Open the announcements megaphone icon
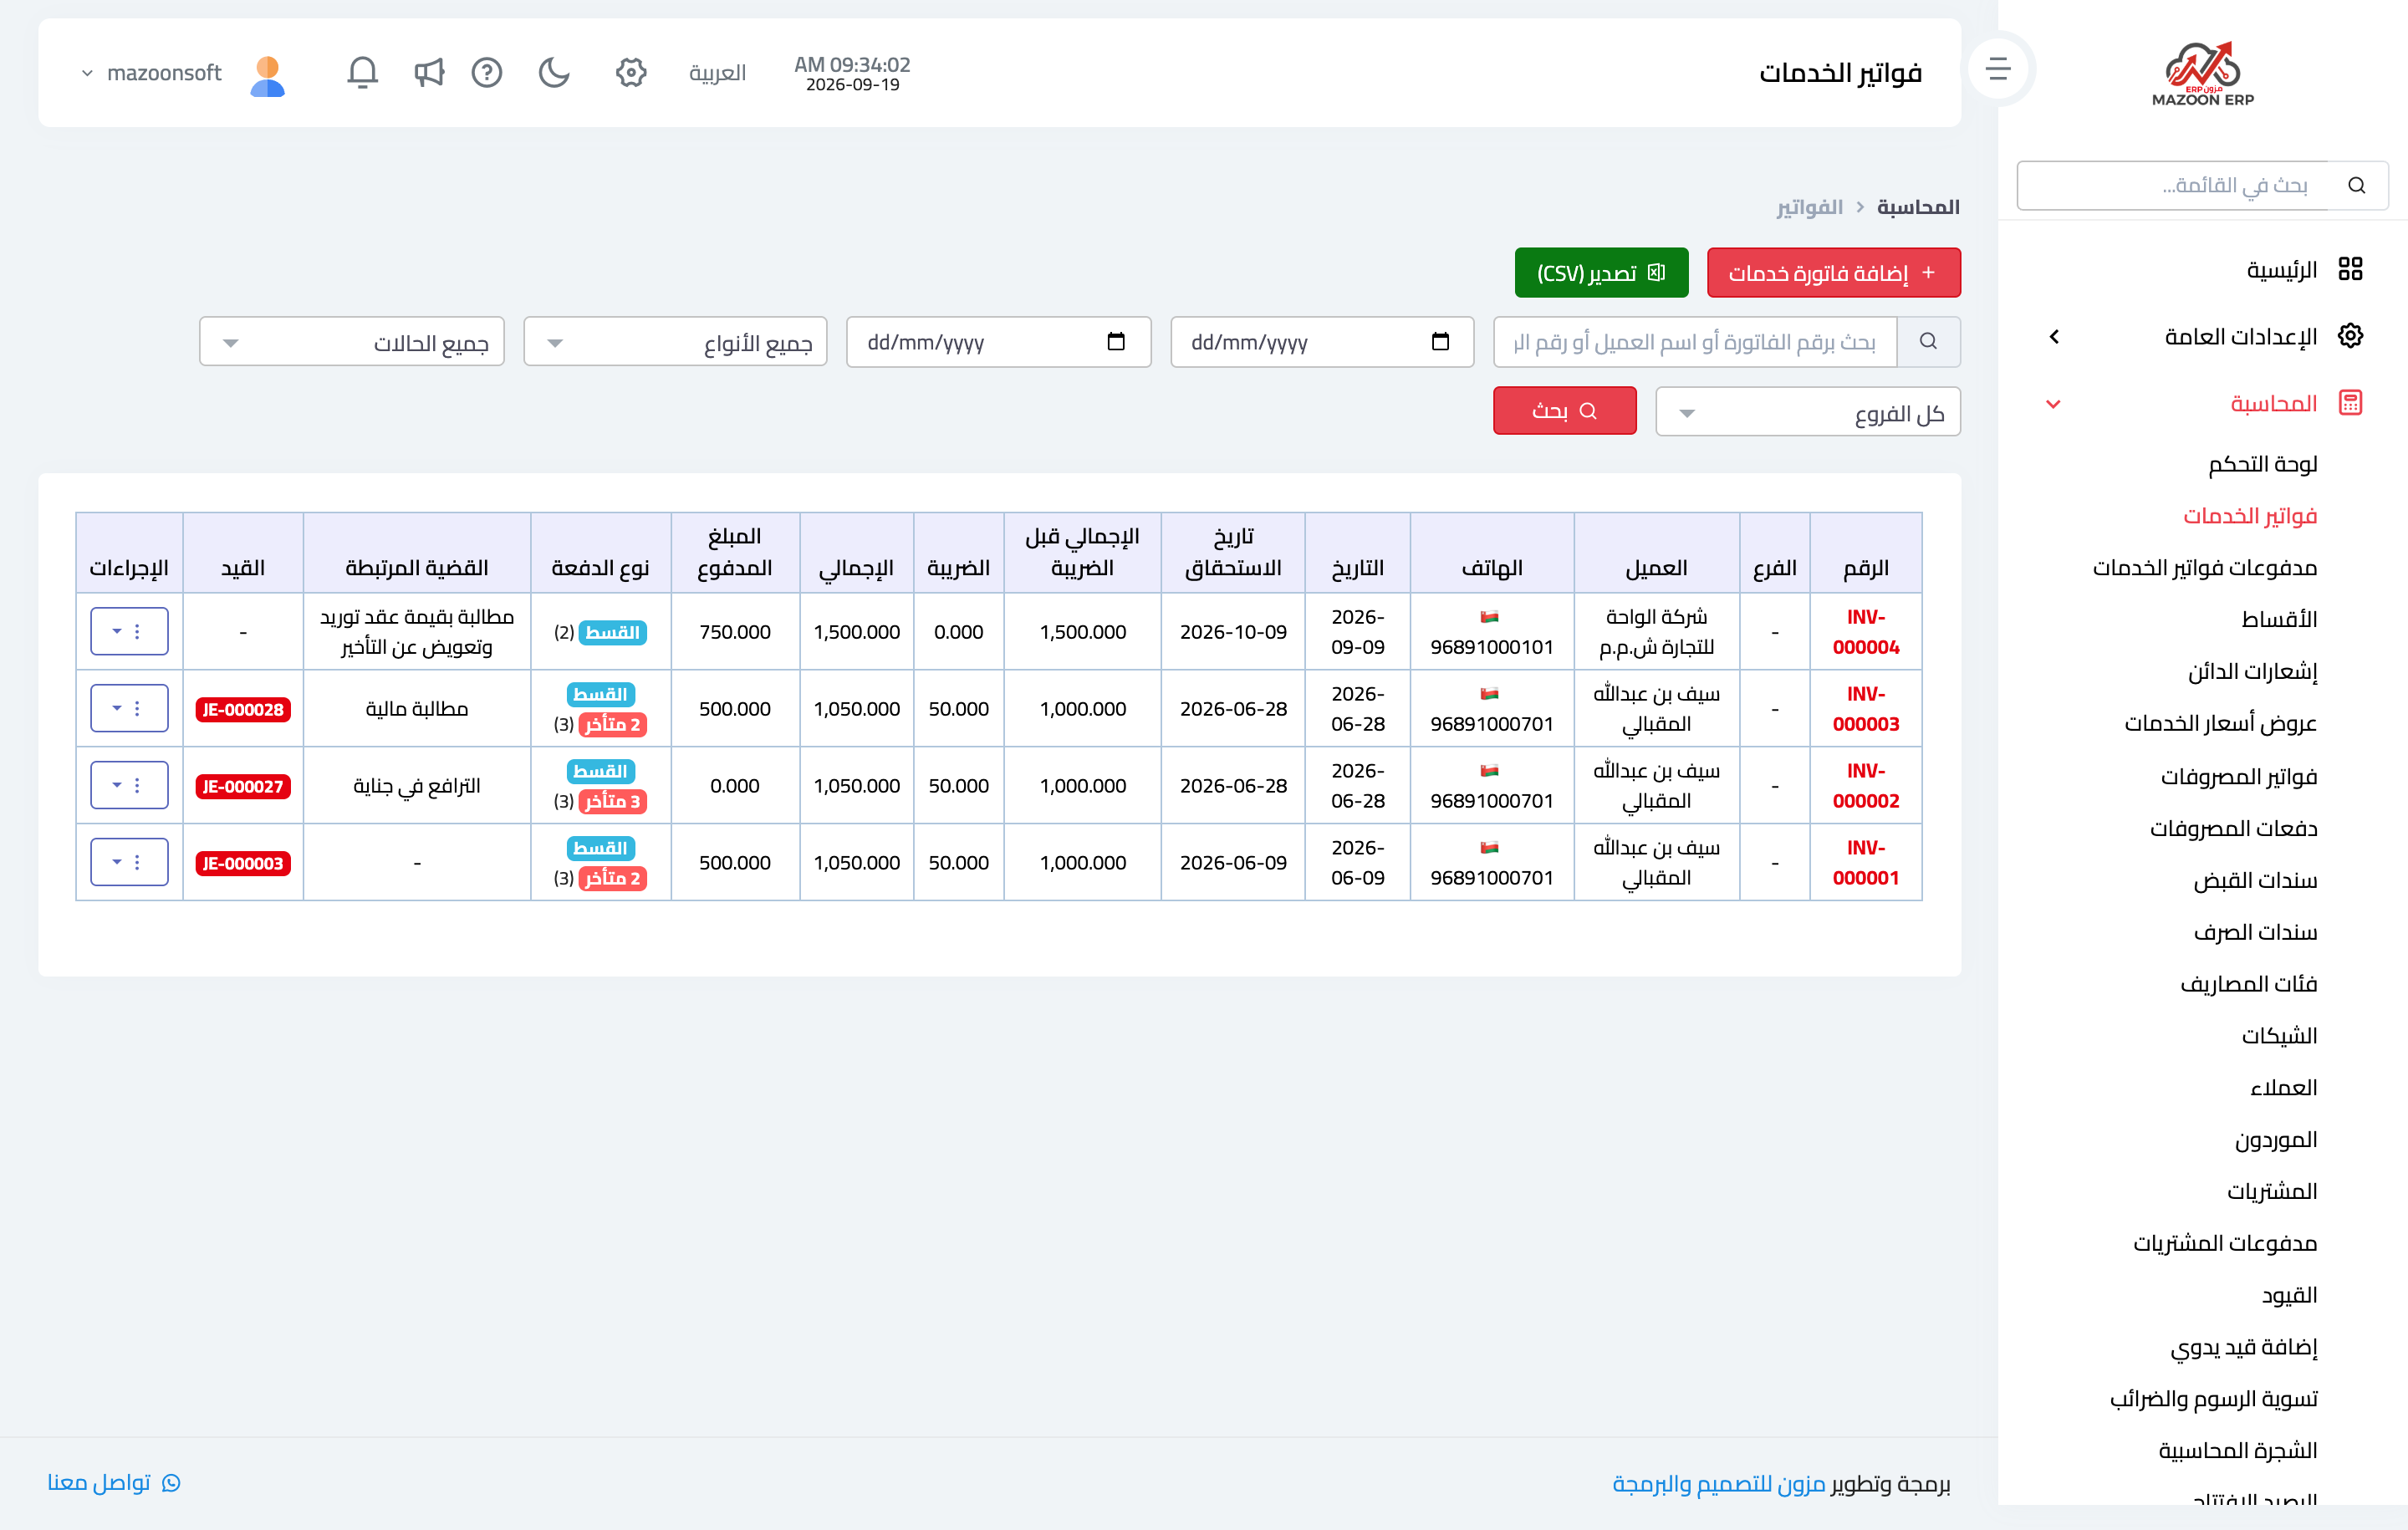This screenshot has width=2408, height=1530. click(x=428, y=72)
